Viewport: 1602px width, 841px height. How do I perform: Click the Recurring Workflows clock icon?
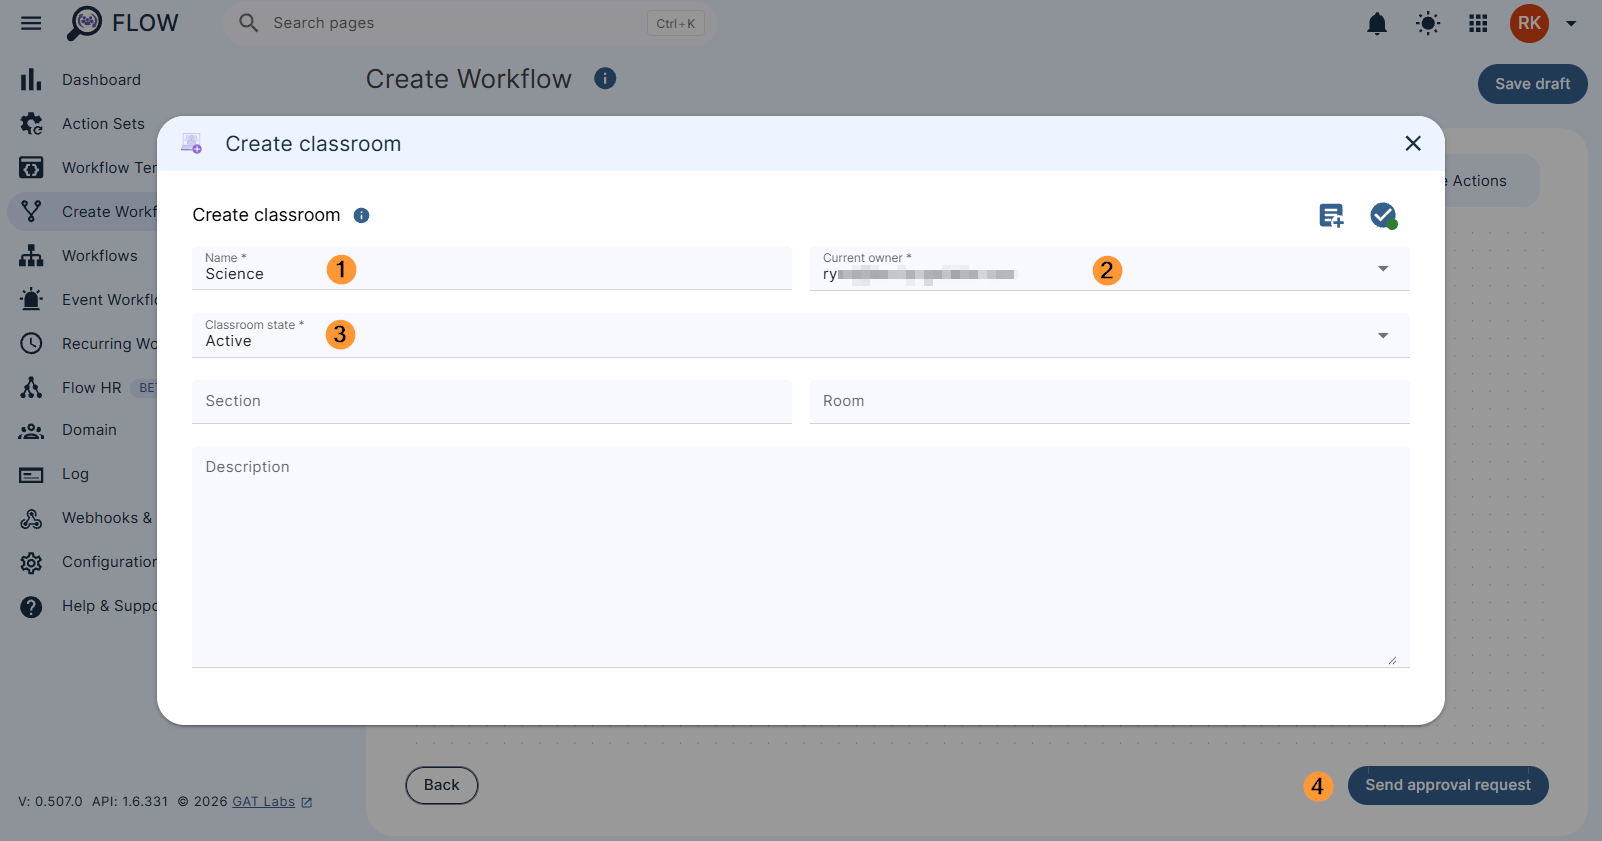point(31,344)
